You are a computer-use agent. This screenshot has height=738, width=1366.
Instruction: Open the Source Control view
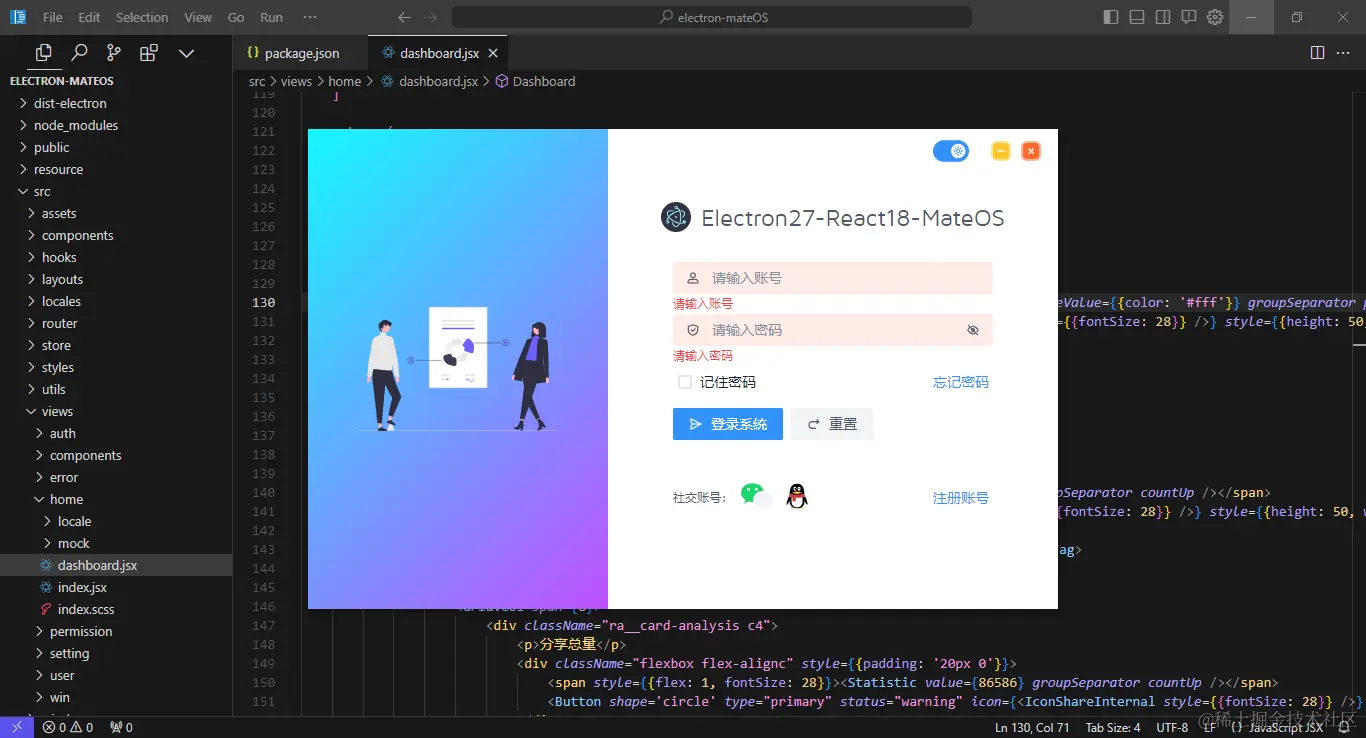(x=115, y=52)
